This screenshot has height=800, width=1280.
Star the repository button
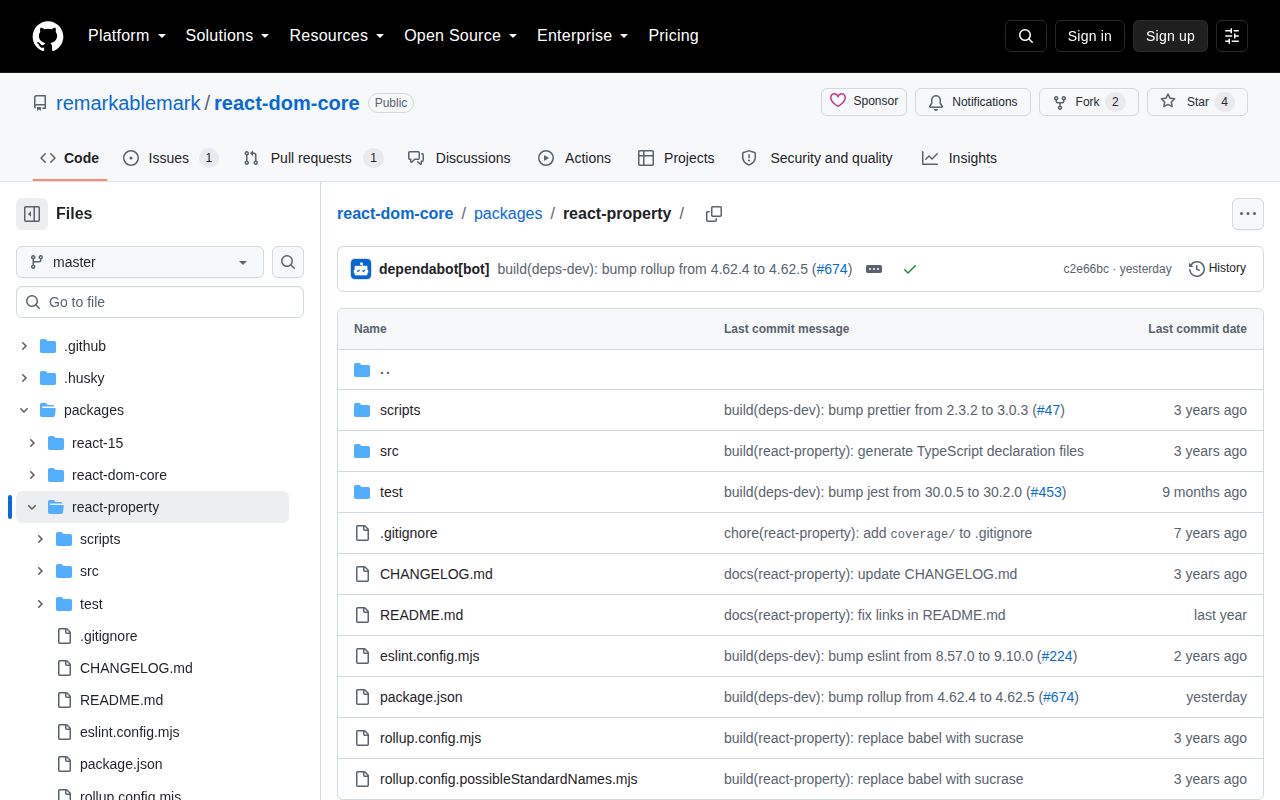[1197, 102]
